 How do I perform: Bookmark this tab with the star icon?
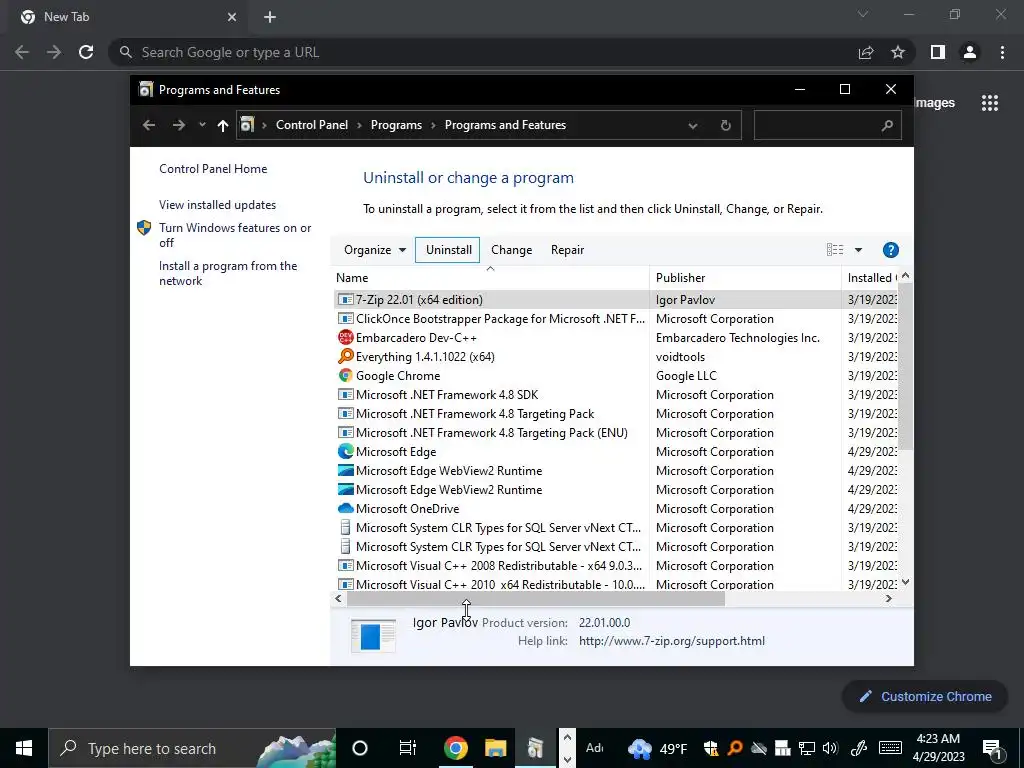898,52
